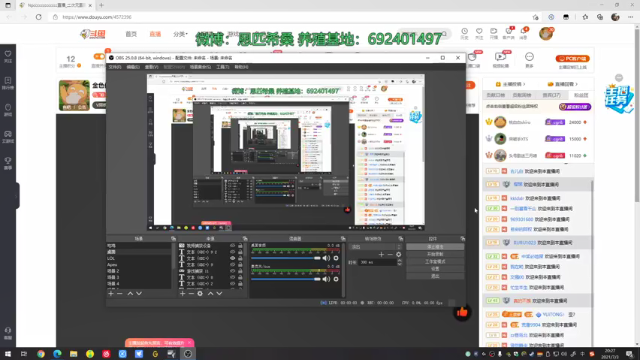The width and height of the screenshot is (640, 360).
Task: Switch to the 贵宾(37) tab
Action: (x=552, y=95)
